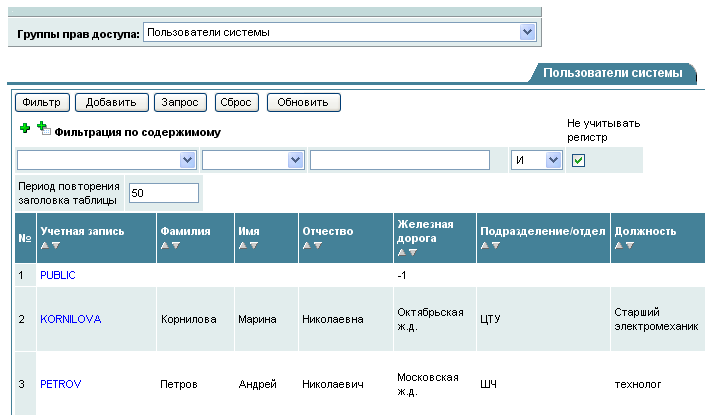Sort Подразделение/отдел column descending
The image size is (705, 415).
click(x=495, y=245)
